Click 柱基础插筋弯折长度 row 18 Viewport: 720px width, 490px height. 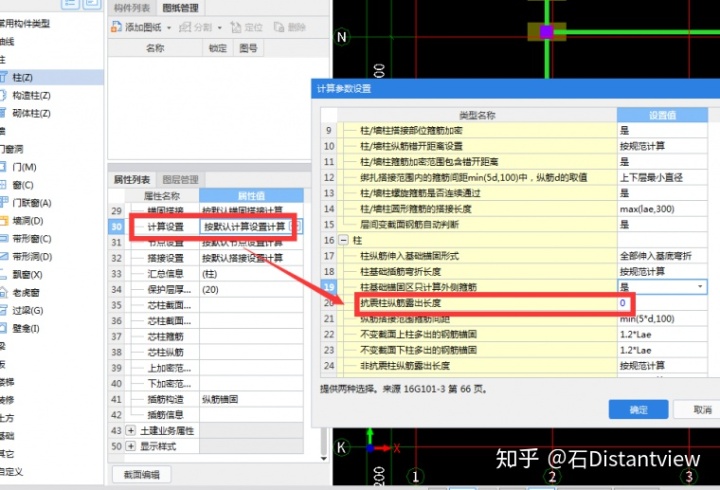click(514, 271)
